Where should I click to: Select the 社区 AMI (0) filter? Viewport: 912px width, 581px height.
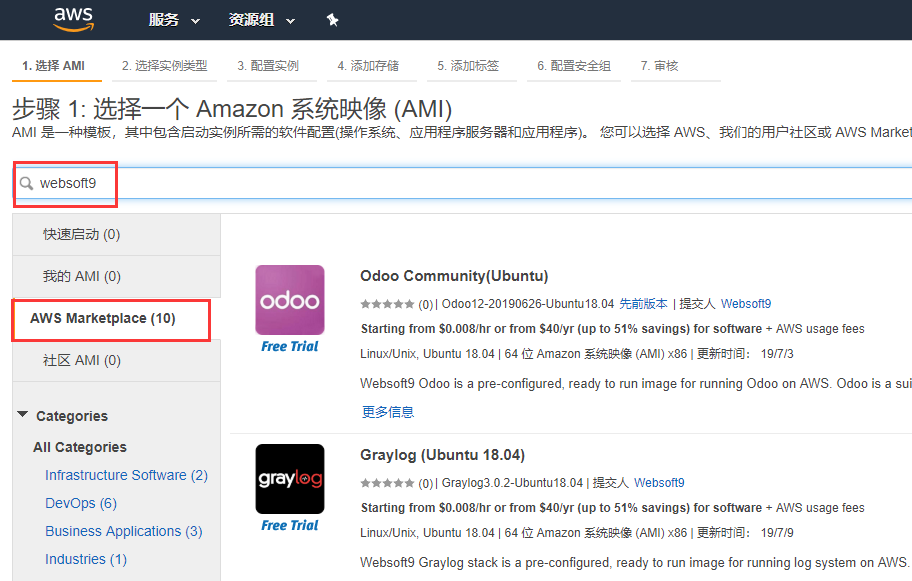(82, 360)
